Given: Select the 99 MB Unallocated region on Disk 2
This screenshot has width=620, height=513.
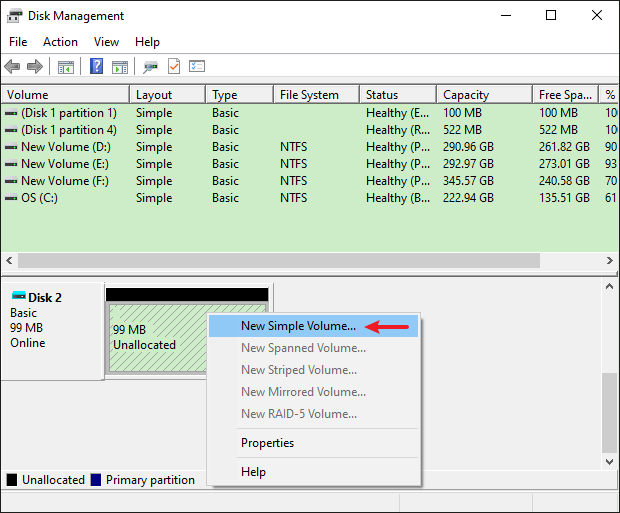Looking at the screenshot, I should (x=158, y=337).
